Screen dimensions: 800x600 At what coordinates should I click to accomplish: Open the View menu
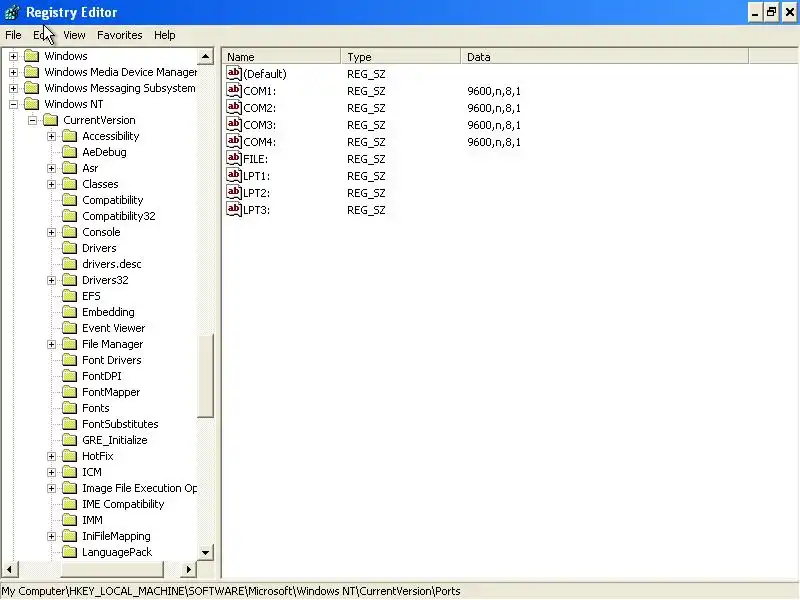click(74, 35)
